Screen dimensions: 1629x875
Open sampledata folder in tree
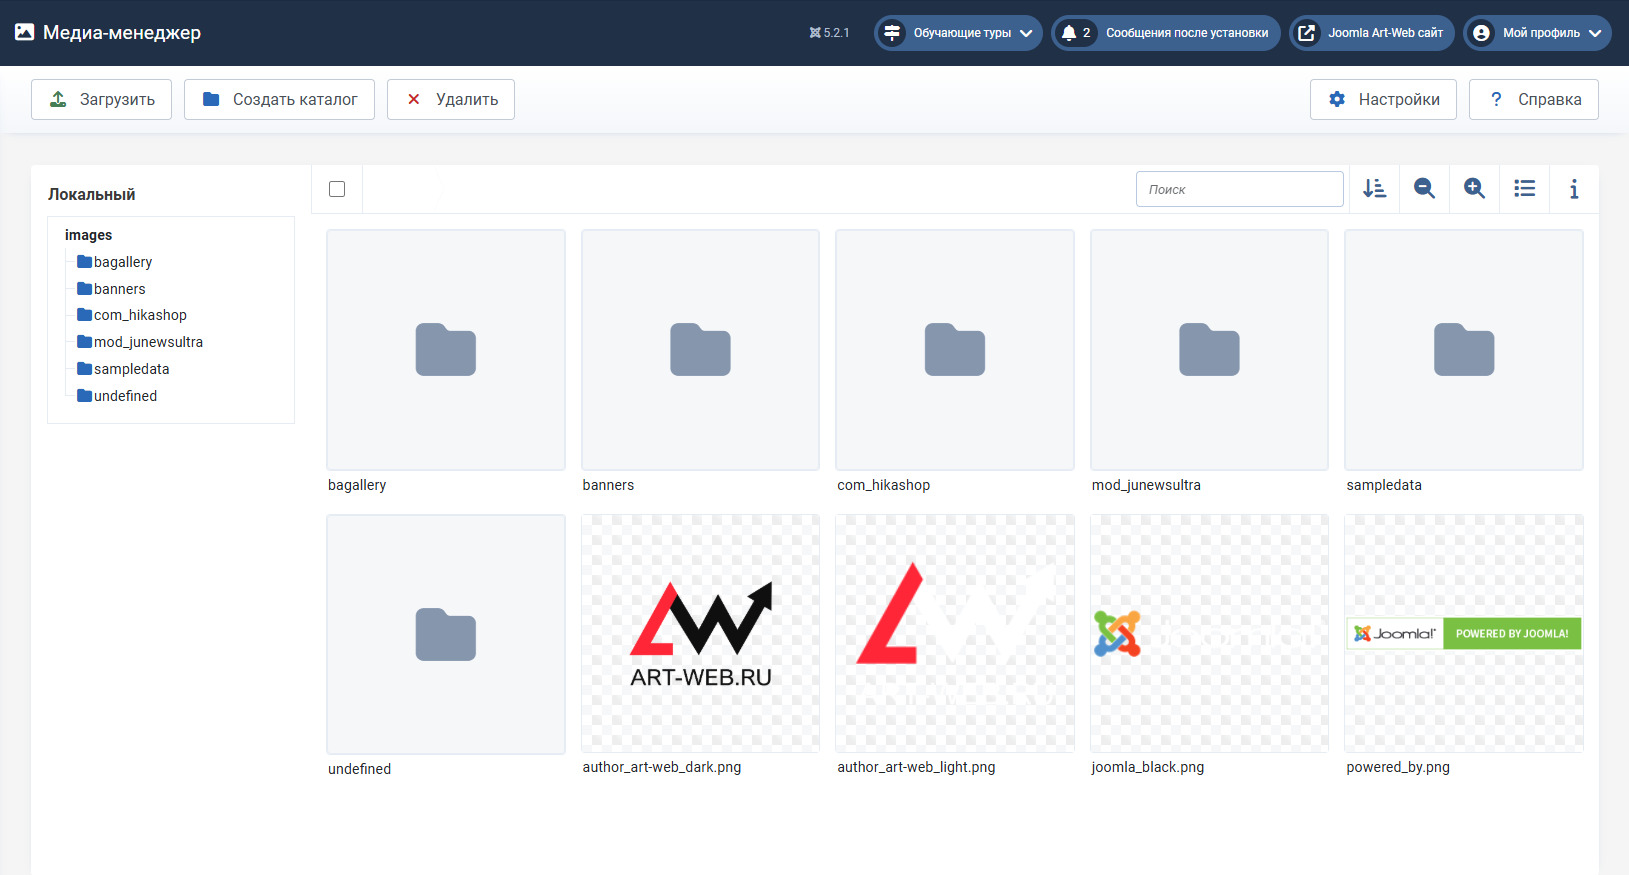click(123, 369)
